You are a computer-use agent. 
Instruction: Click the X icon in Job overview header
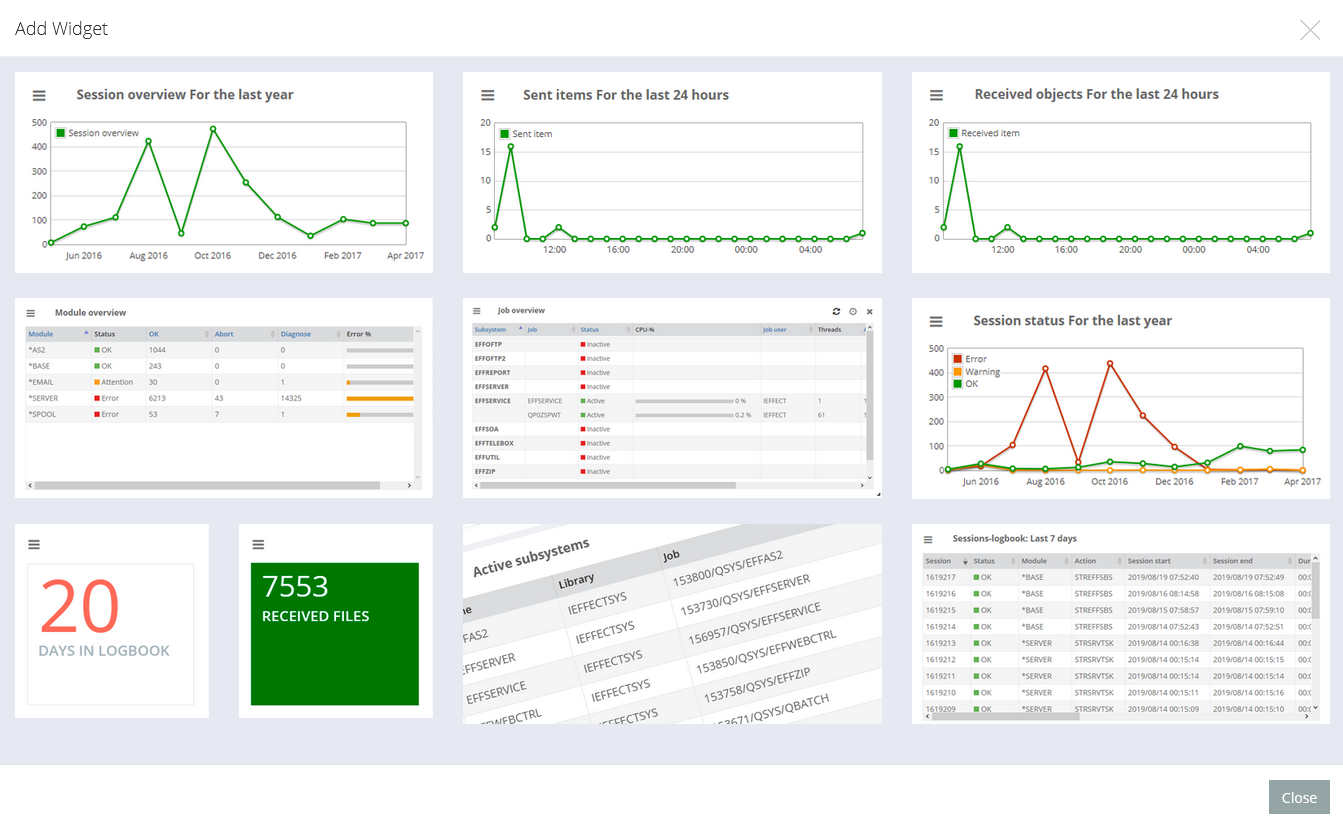[869, 312]
